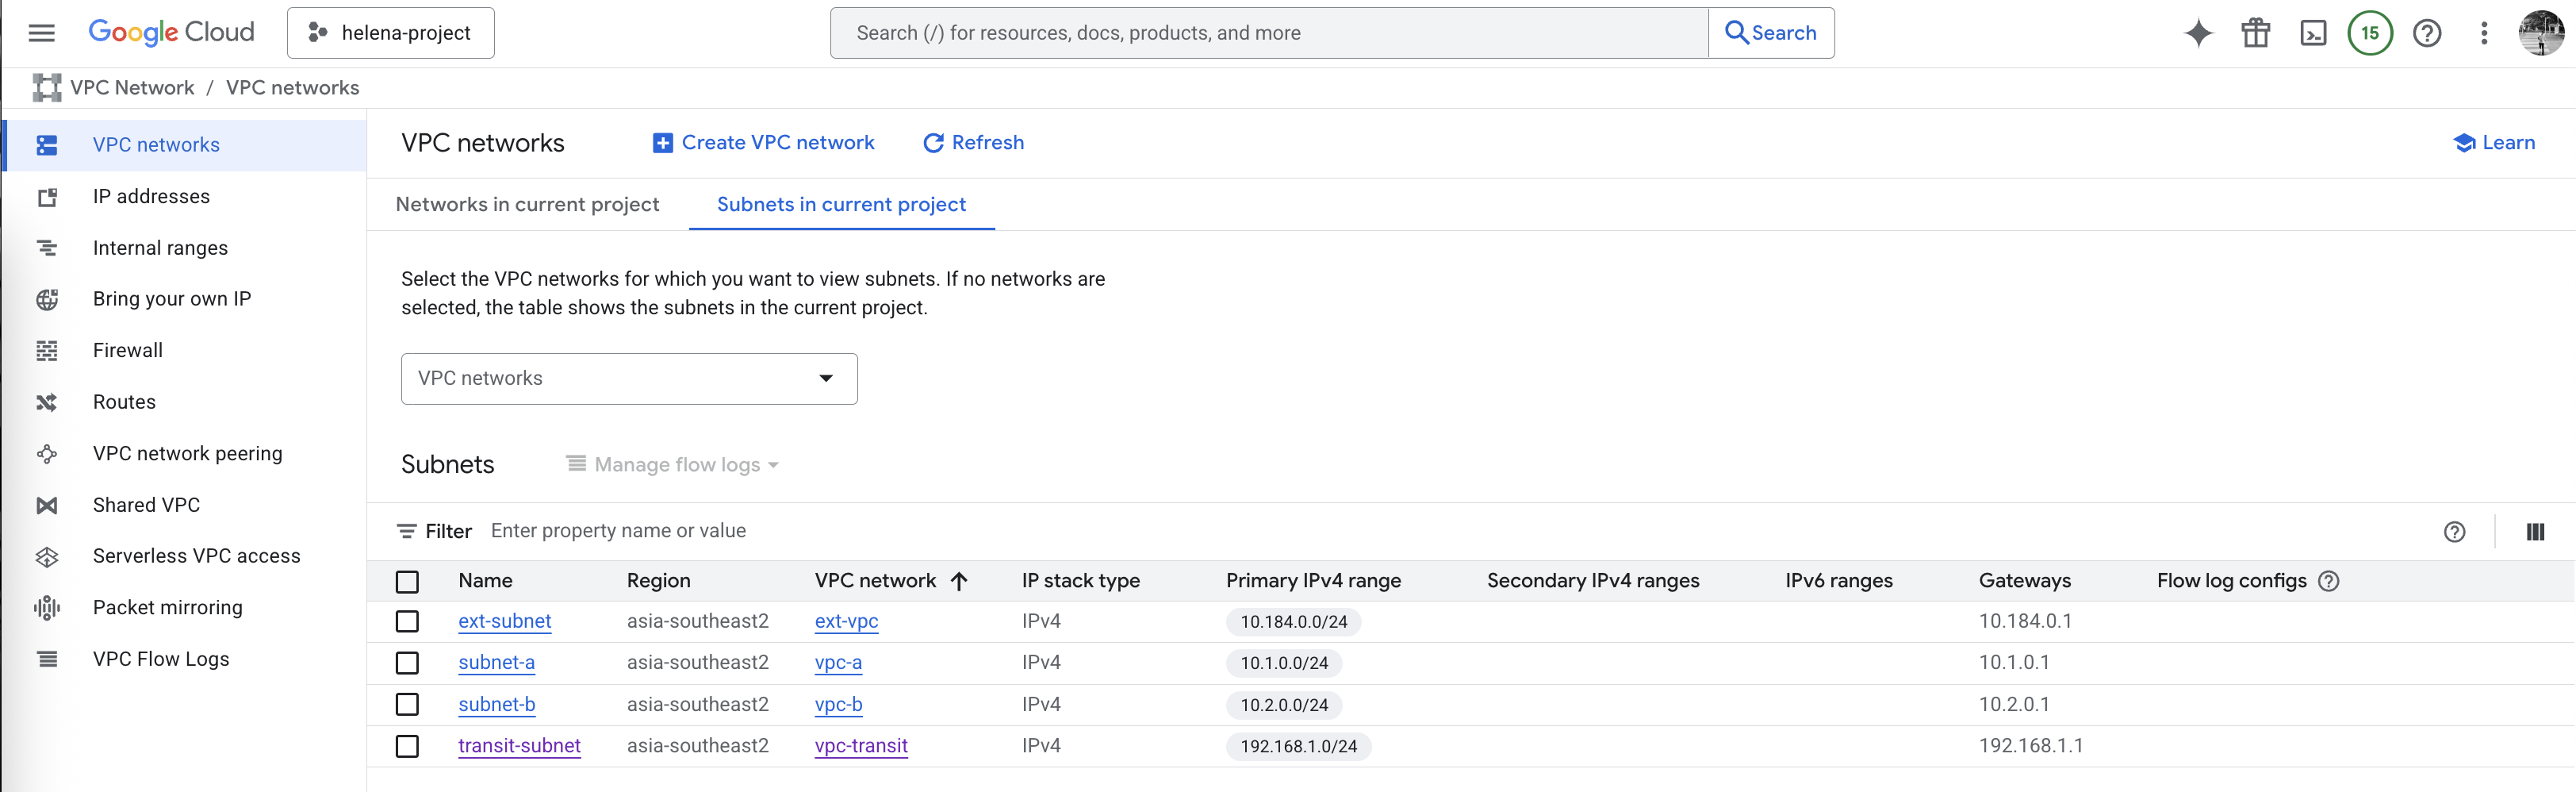This screenshot has height=792, width=2576.
Task: Open the vpc-transit network link
Action: [x=861, y=746]
